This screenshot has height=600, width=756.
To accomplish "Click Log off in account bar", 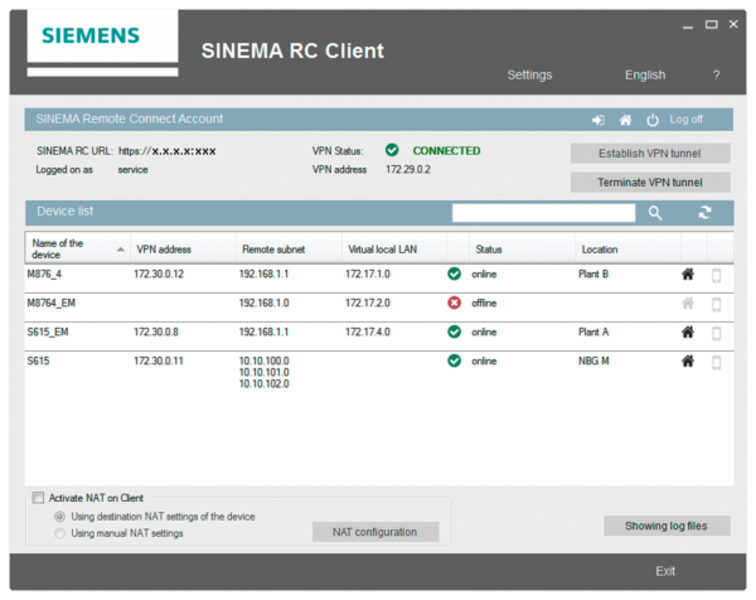I will click(x=686, y=120).
